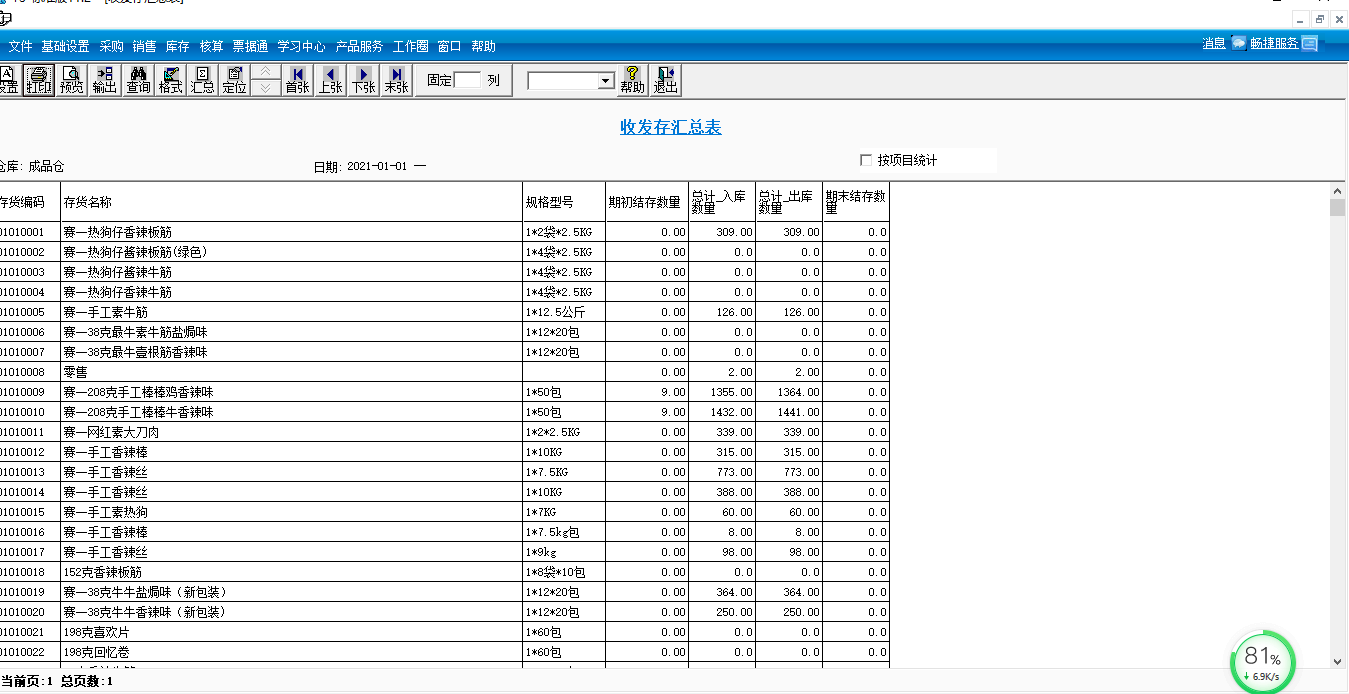Open the 票据通 menu
This screenshot has width=1349, height=694.
(x=250, y=46)
